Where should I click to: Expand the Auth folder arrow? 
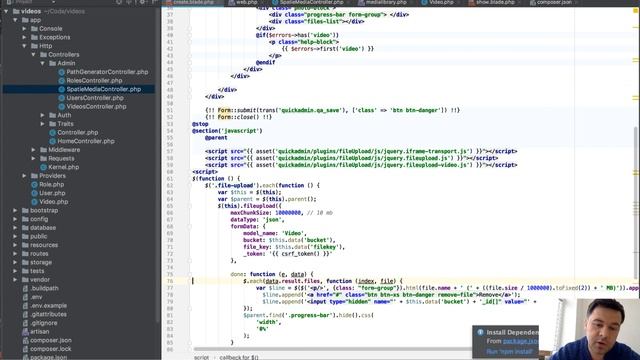click(42, 115)
